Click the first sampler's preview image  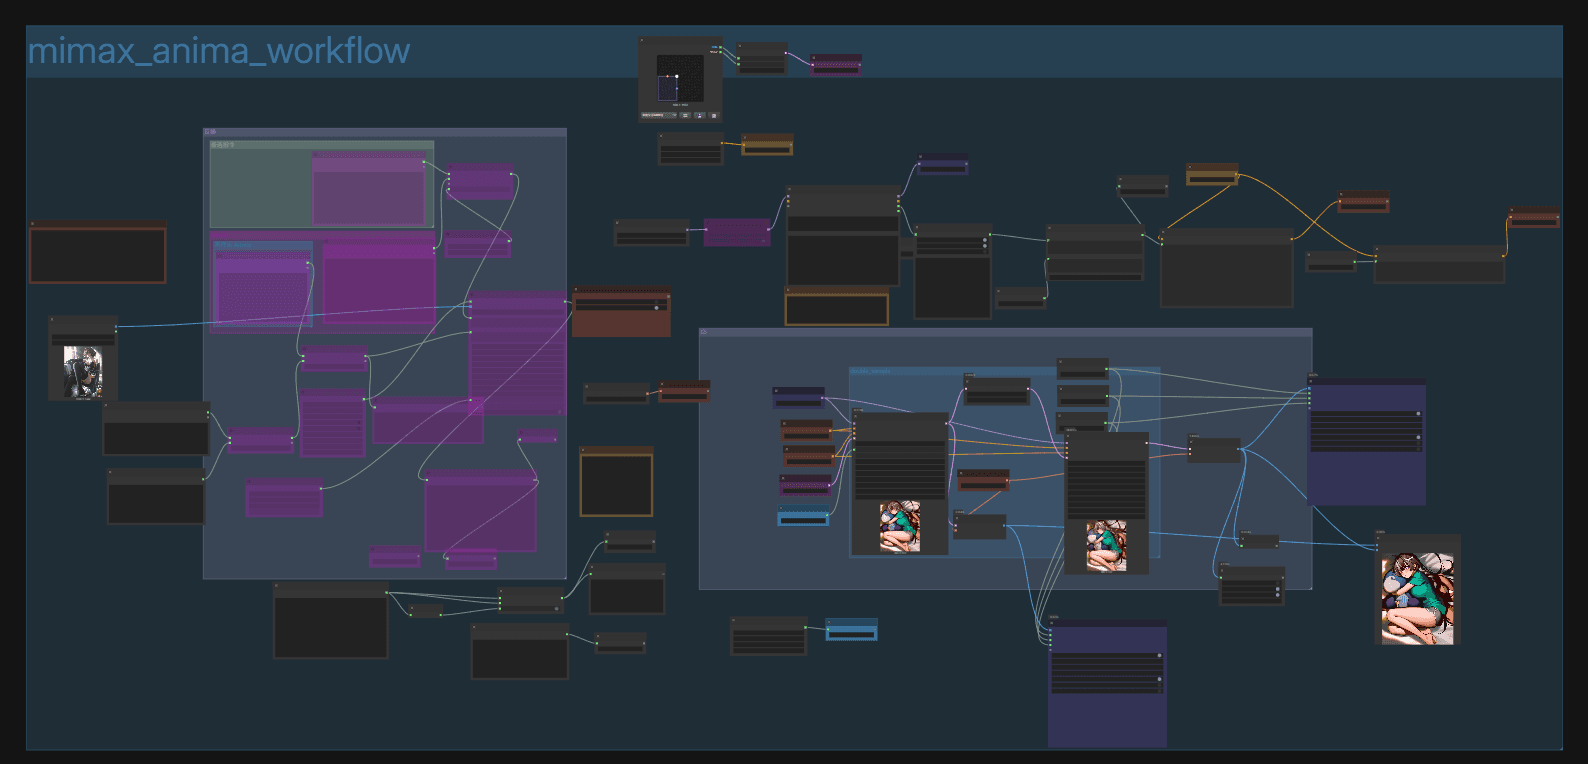[x=900, y=527]
